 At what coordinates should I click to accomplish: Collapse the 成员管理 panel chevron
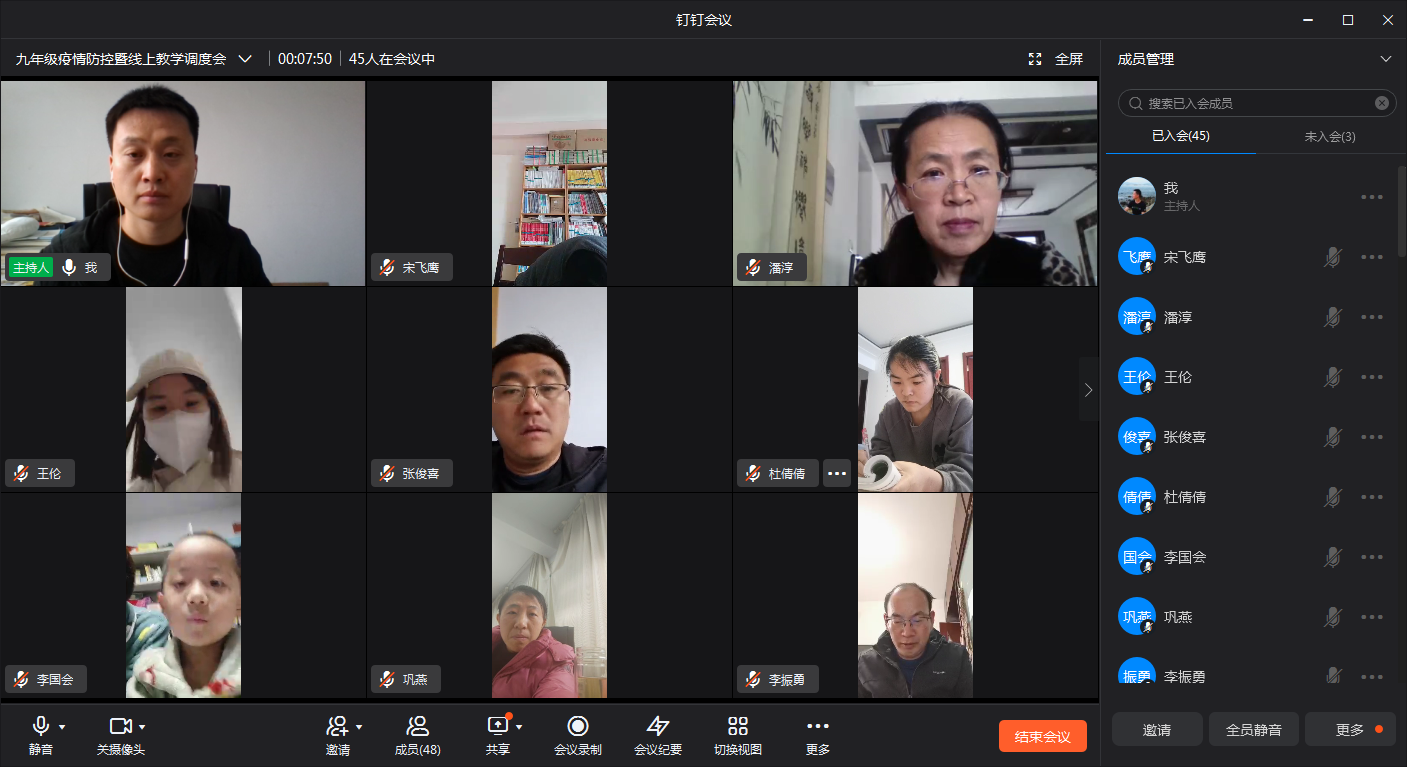[1385, 59]
